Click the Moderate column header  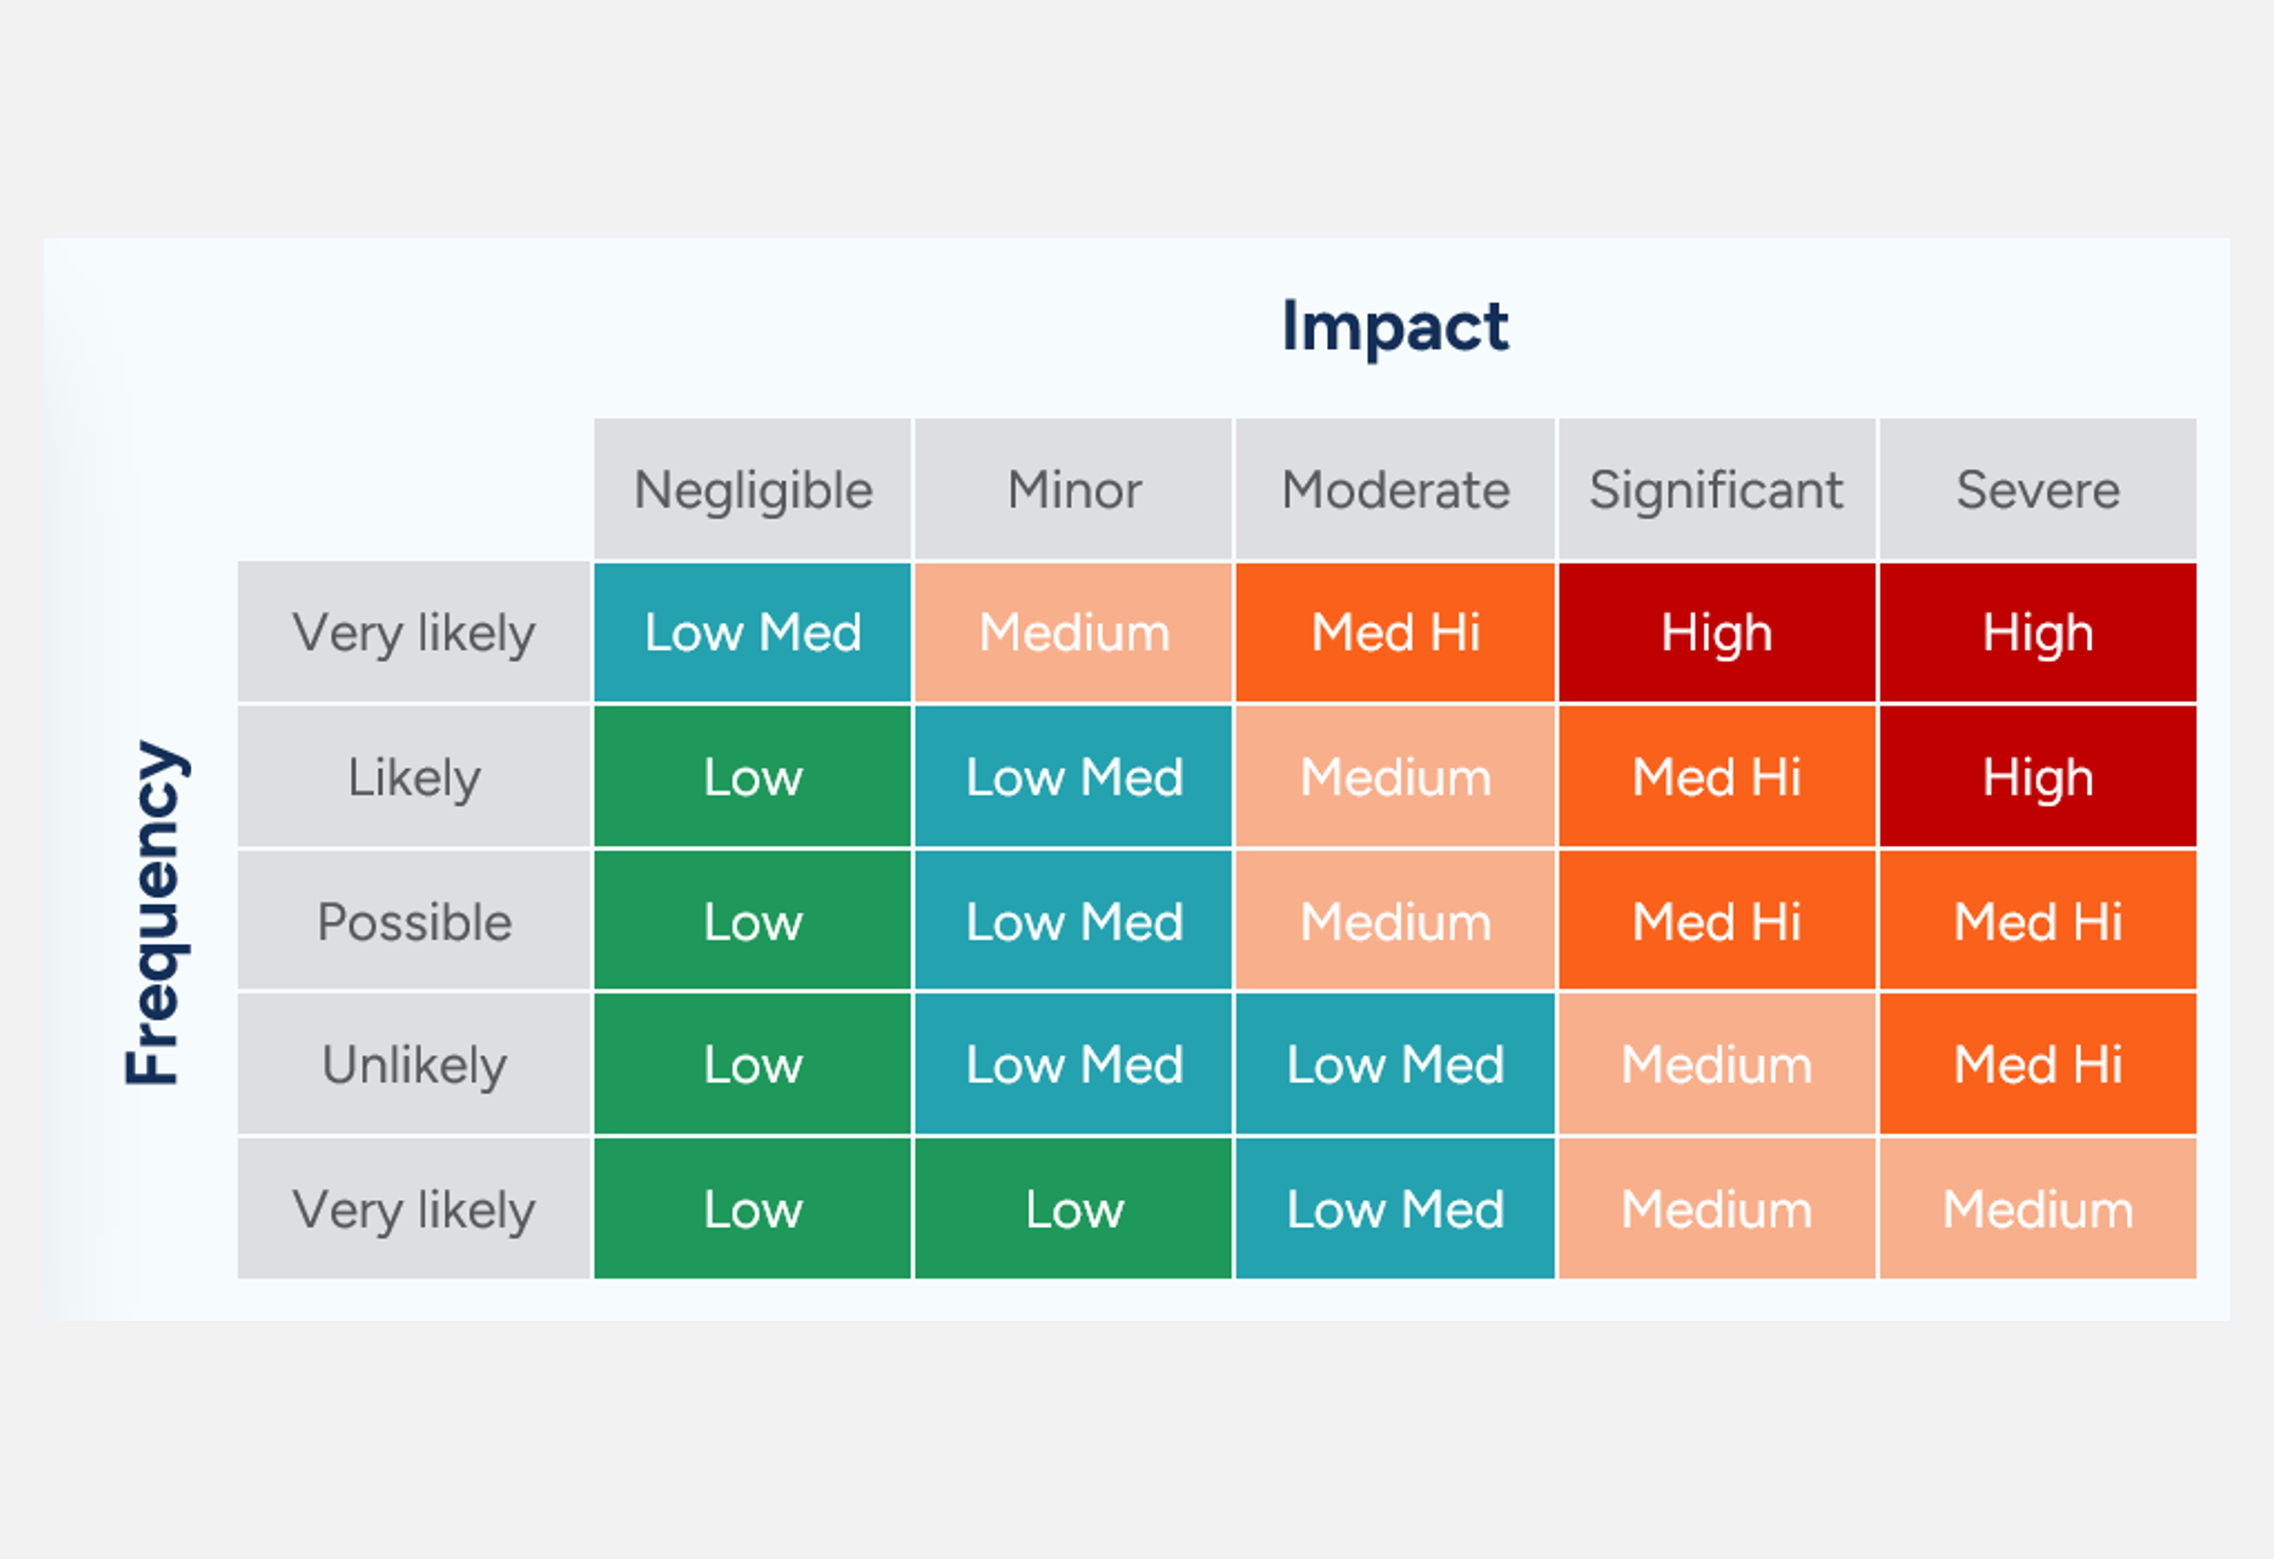(1395, 490)
